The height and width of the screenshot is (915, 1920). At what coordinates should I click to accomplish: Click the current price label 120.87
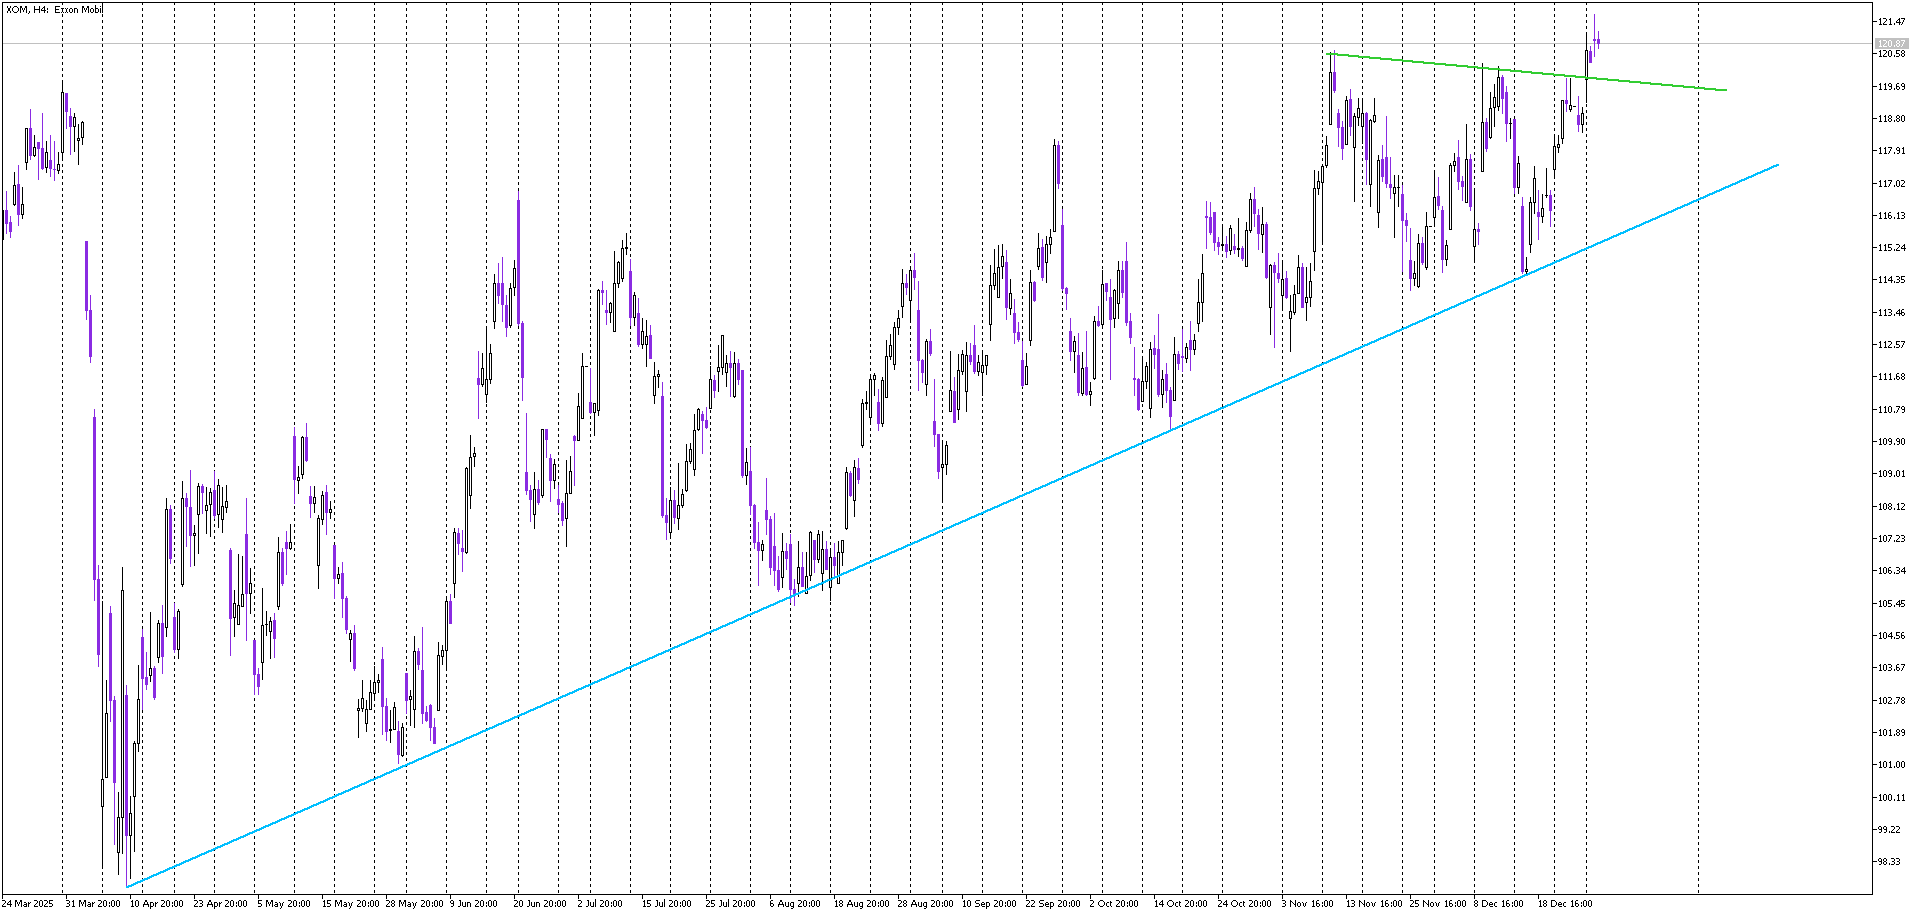[1890, 44]
